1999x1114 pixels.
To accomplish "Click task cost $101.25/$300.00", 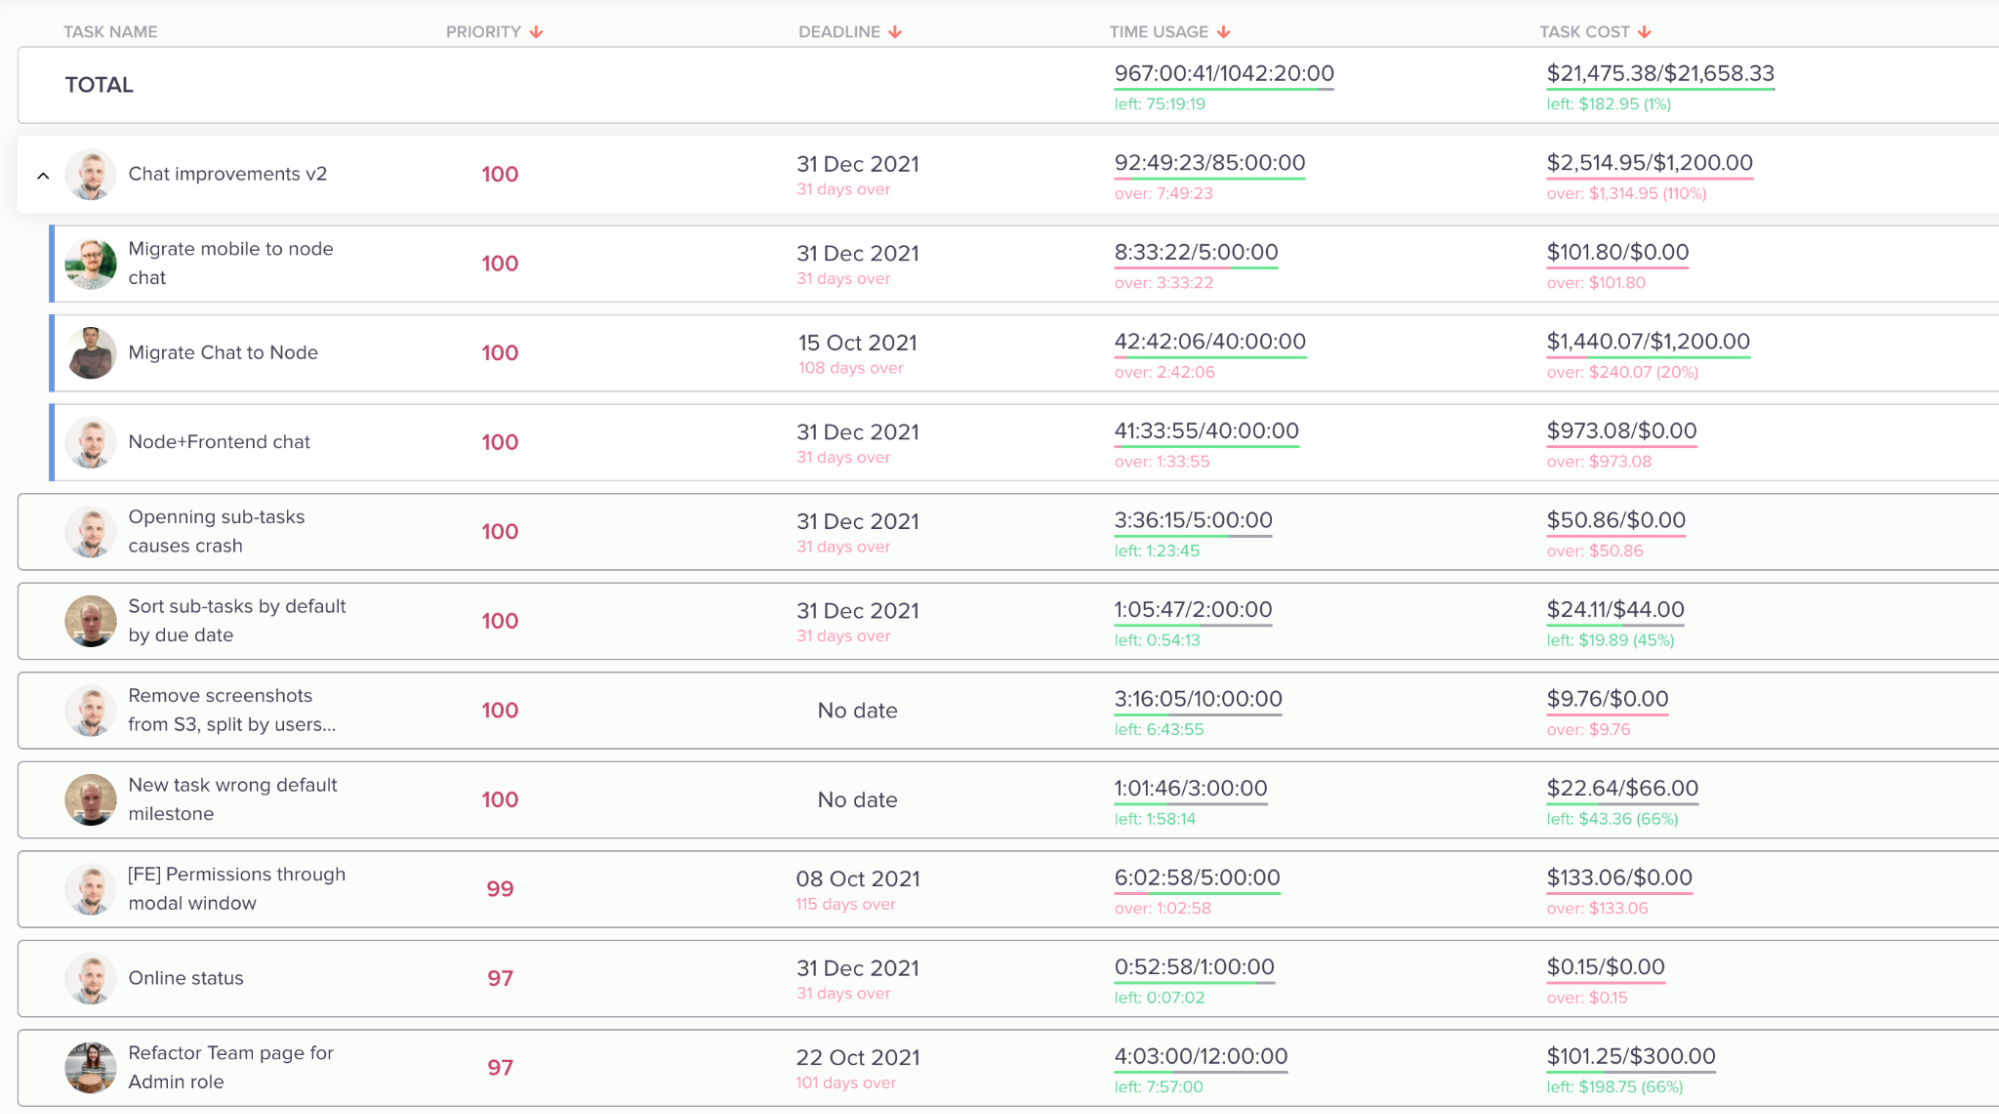I will coord(1630,1056).
